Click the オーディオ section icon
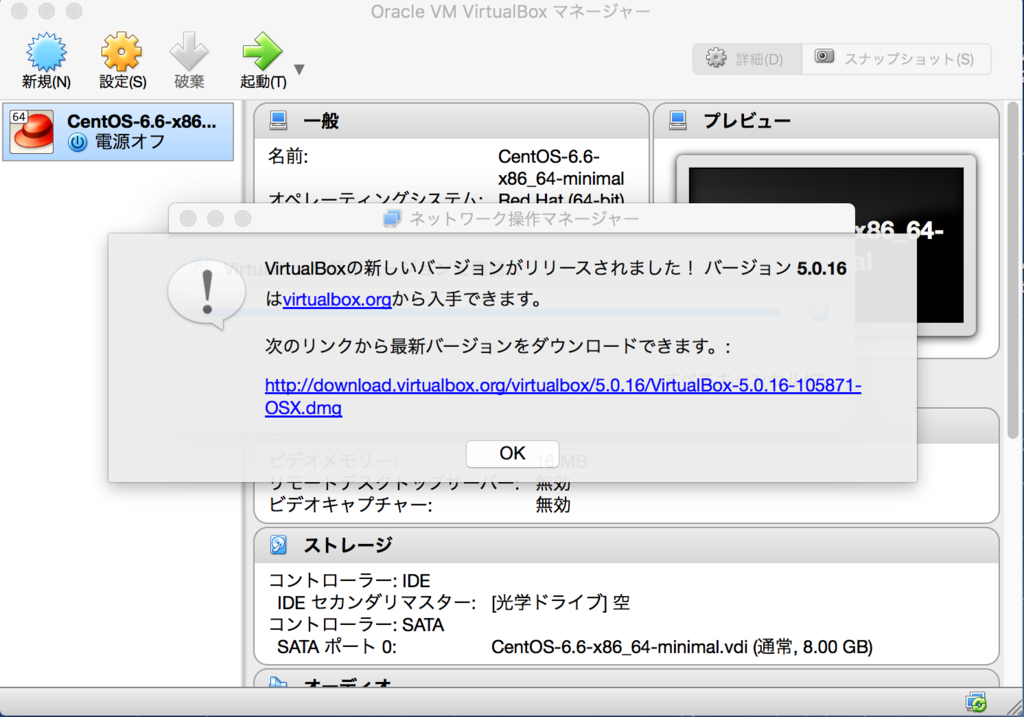1024x717 pixels. coord(279,682)
